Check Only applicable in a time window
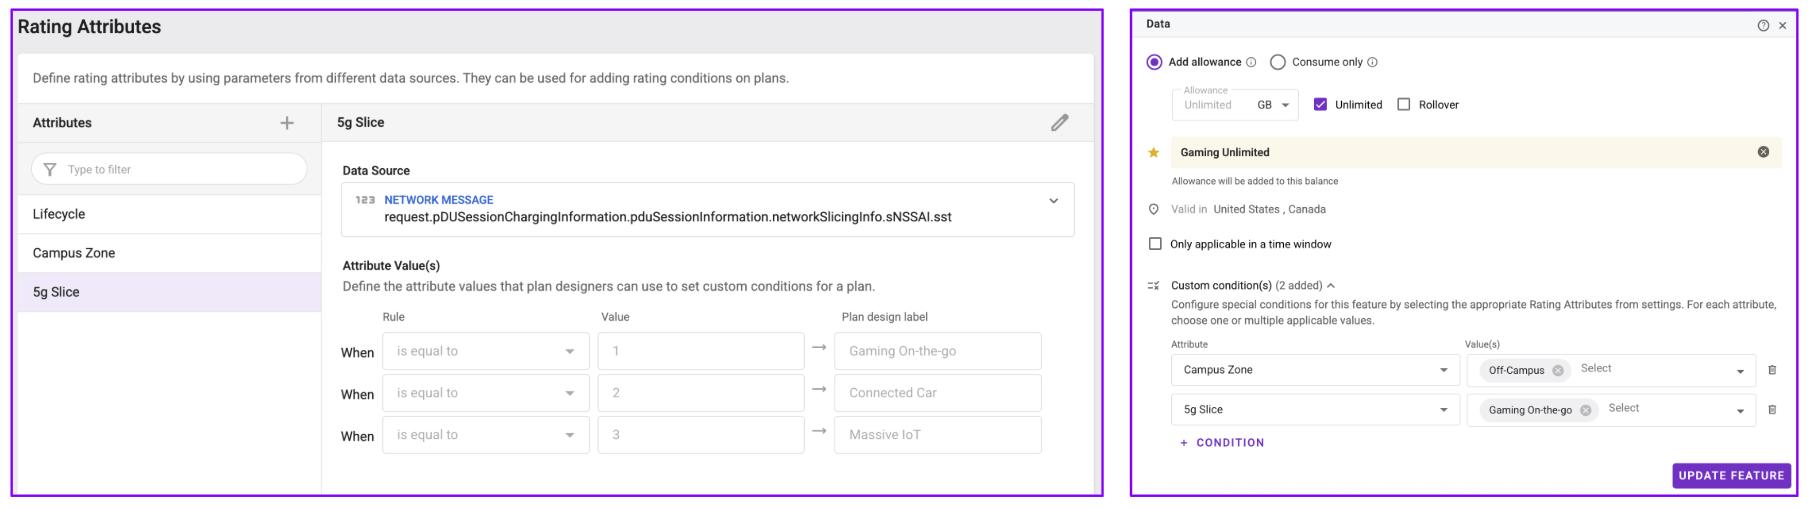Image resolution: width=1810 pixels, height=508 pixels. [x=1156, y=244]
